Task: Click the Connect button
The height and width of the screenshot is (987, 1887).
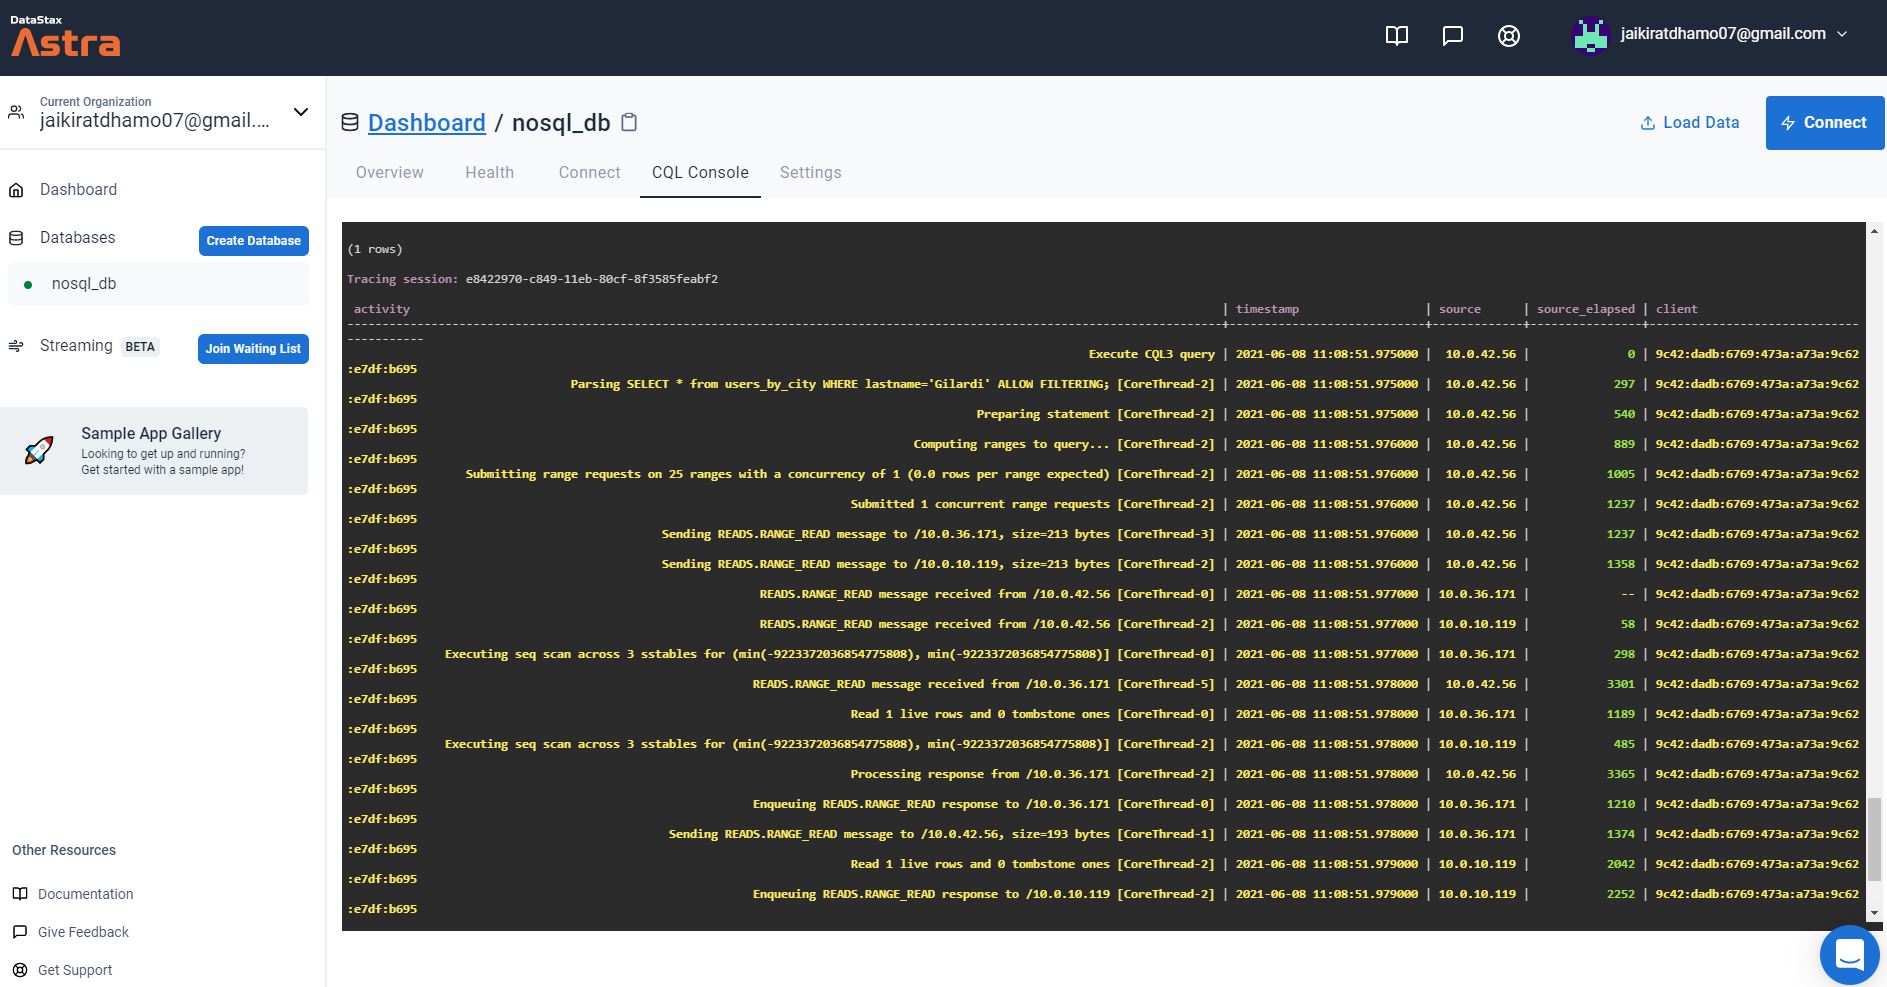Action: coord(1824,122)
